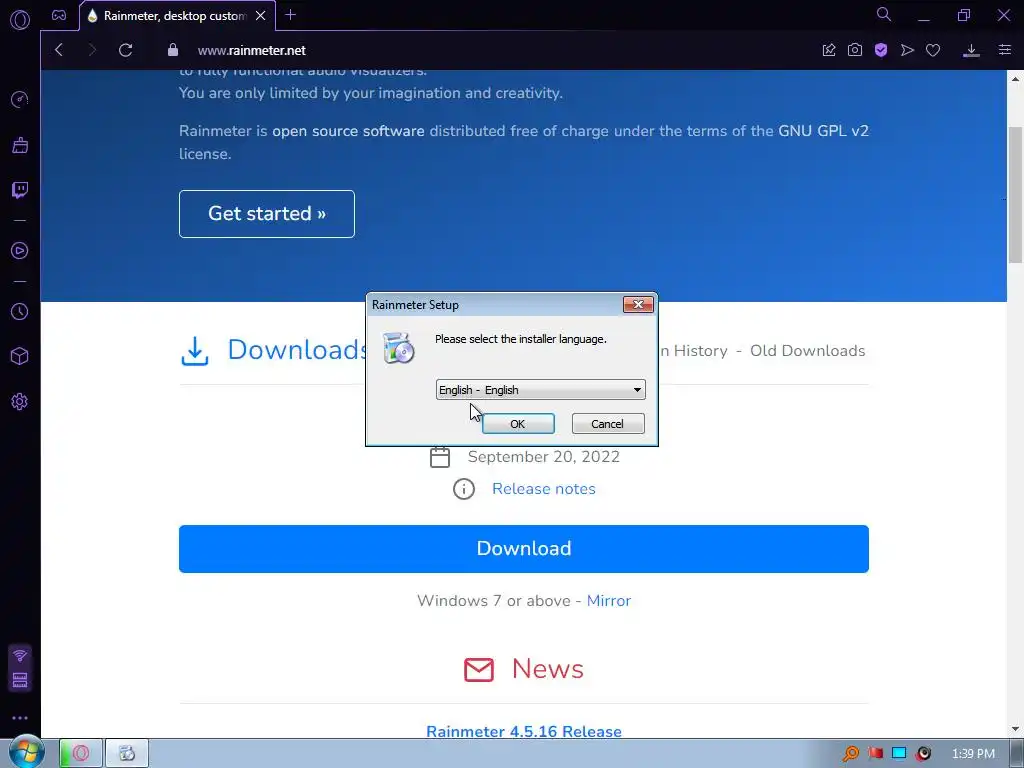Open Extensions cube icon in sidebar
This screenshot has width=1024, height=768.
[x=20, y=356]
